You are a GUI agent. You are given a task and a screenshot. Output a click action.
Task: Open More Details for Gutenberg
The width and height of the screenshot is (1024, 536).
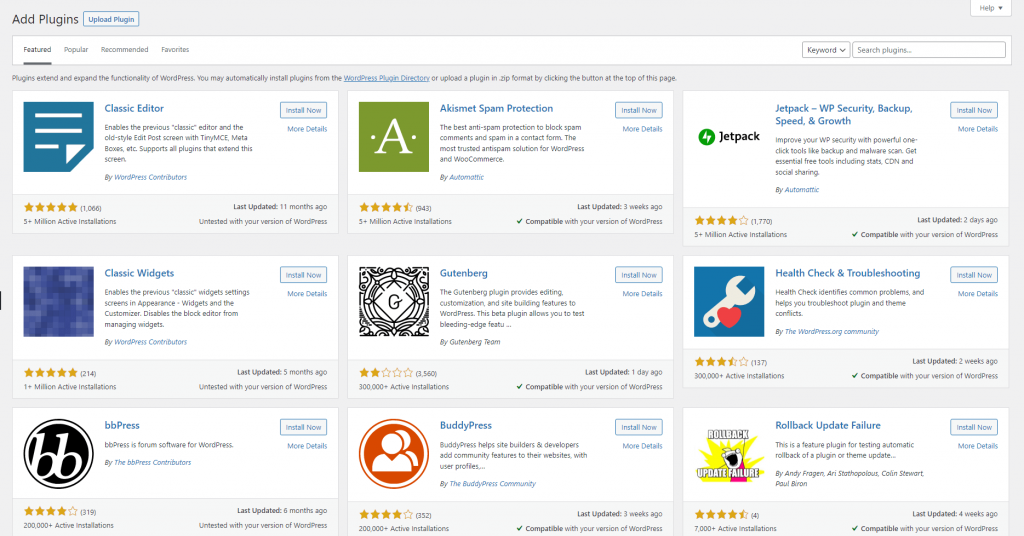642,294
